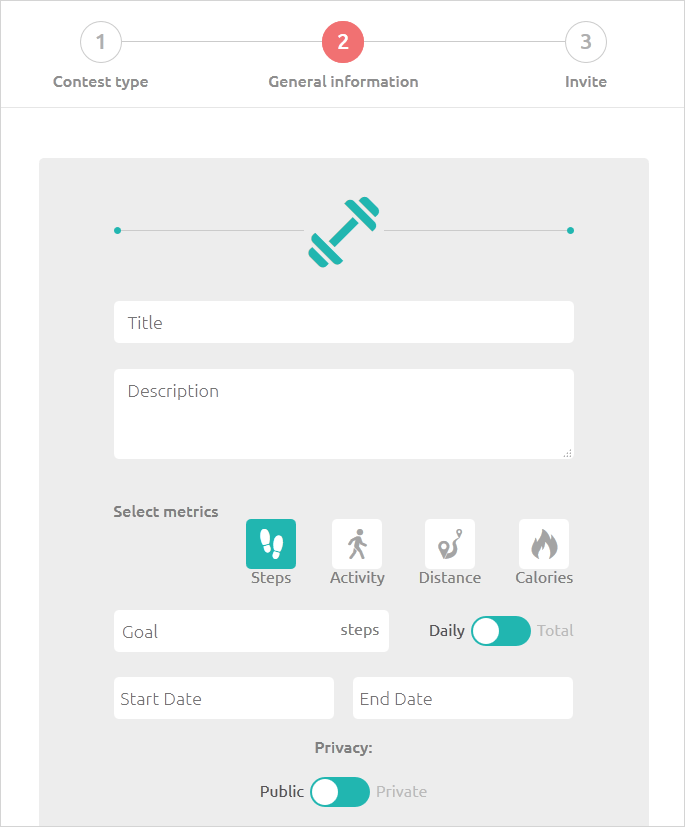Focus the Title input field

tap(344, 322)
